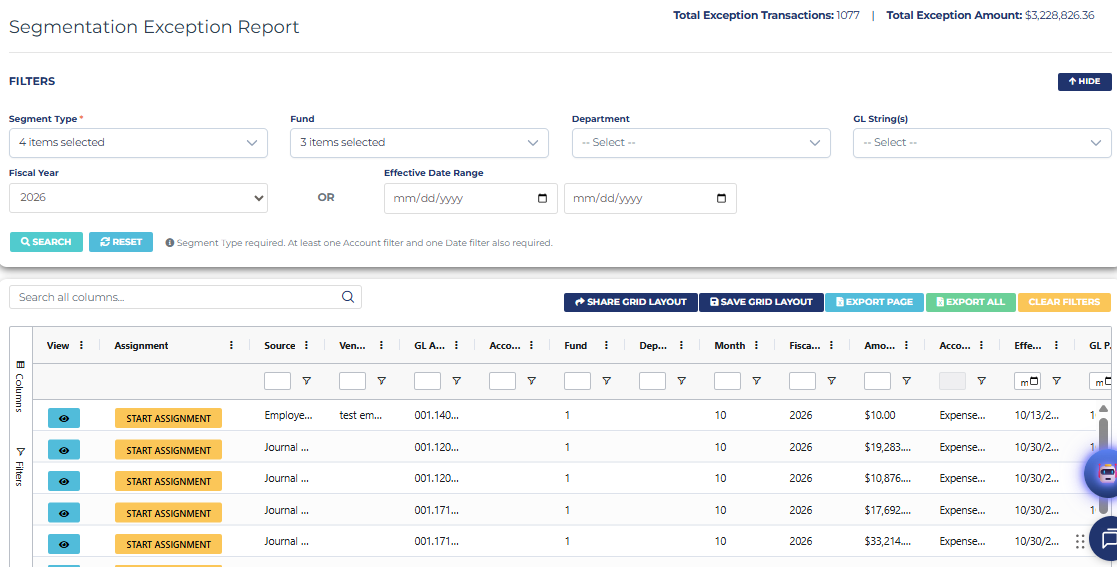
Task: Click the View column header
Action: pos(58,345)
